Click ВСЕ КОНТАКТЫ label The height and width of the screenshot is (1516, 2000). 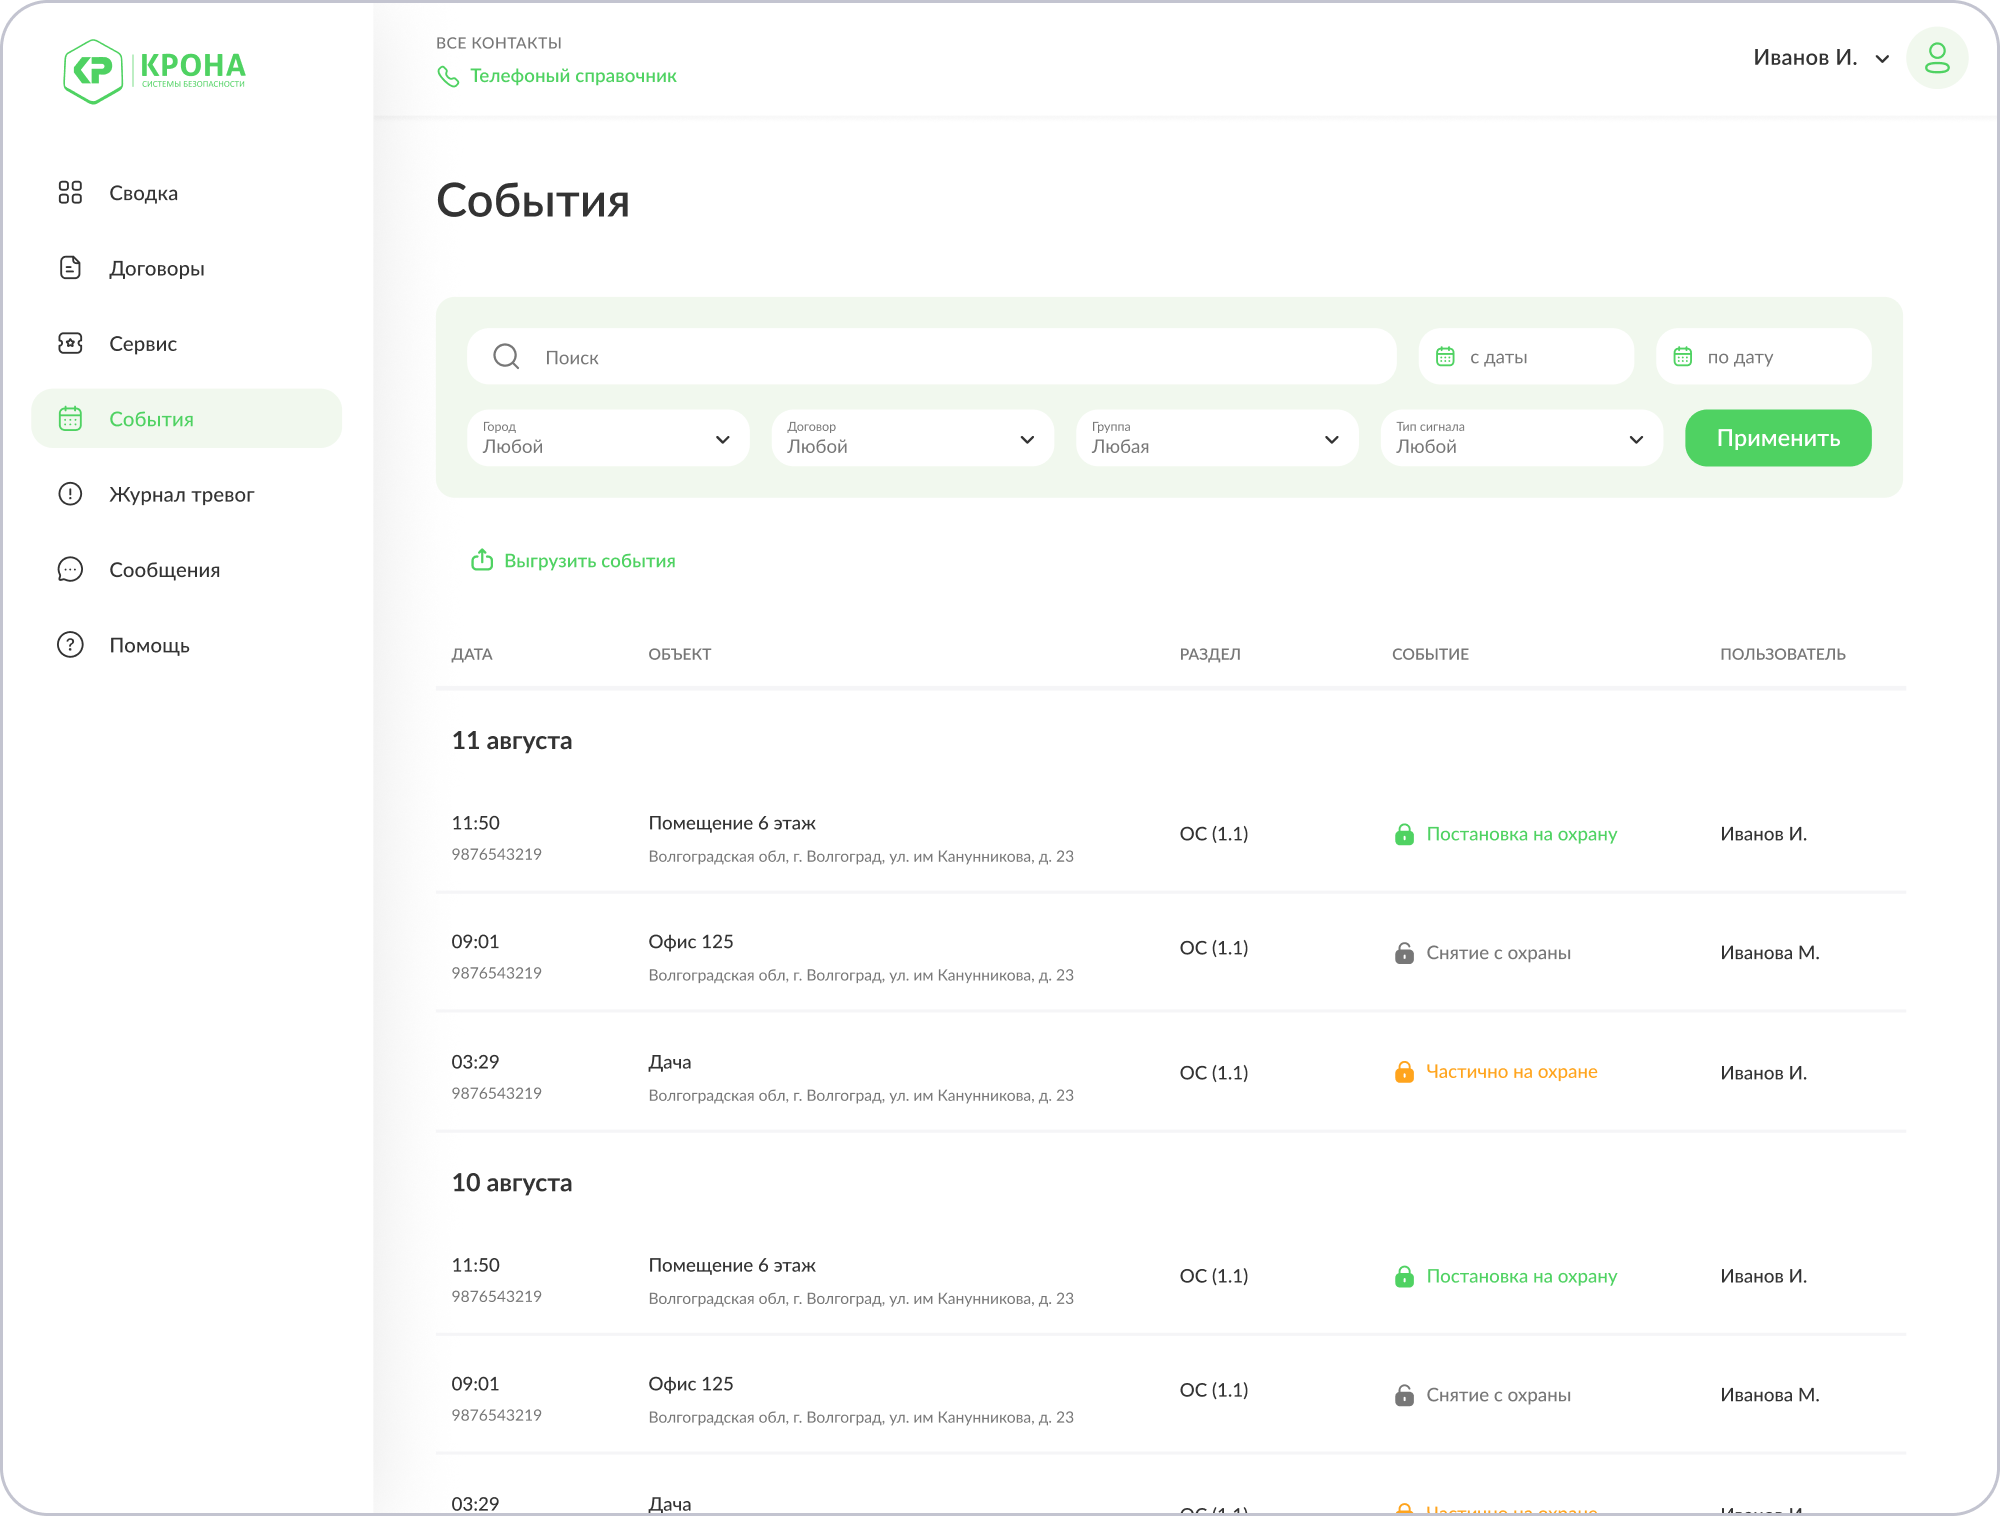coord(499,43)
